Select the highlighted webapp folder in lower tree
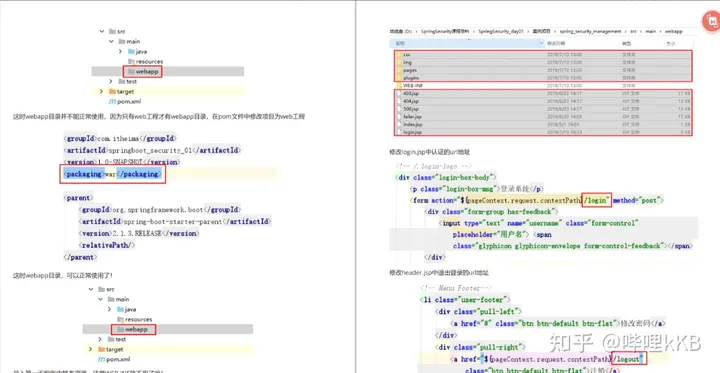Screen dimensions: 720x373 coord(133,329)
